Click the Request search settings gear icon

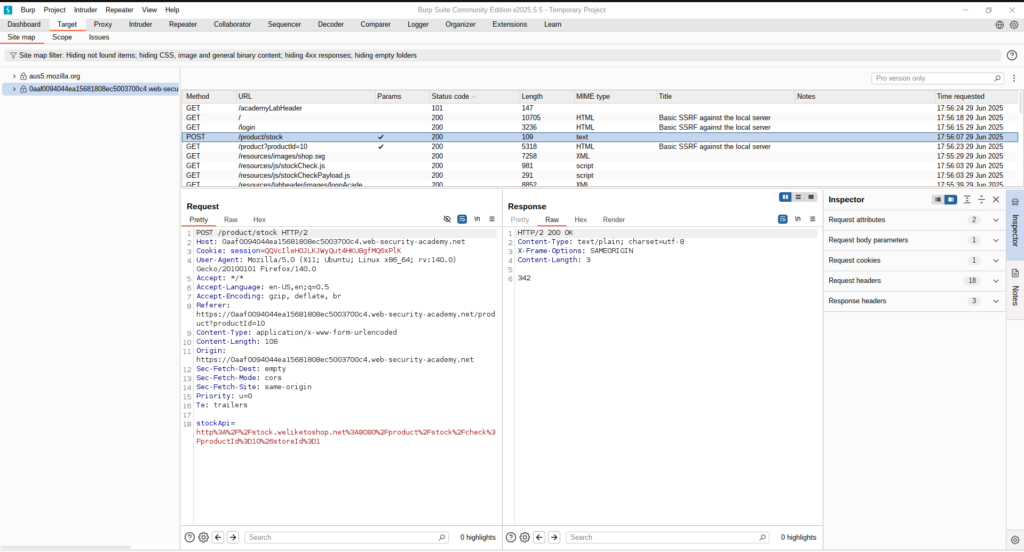point(203,537)
